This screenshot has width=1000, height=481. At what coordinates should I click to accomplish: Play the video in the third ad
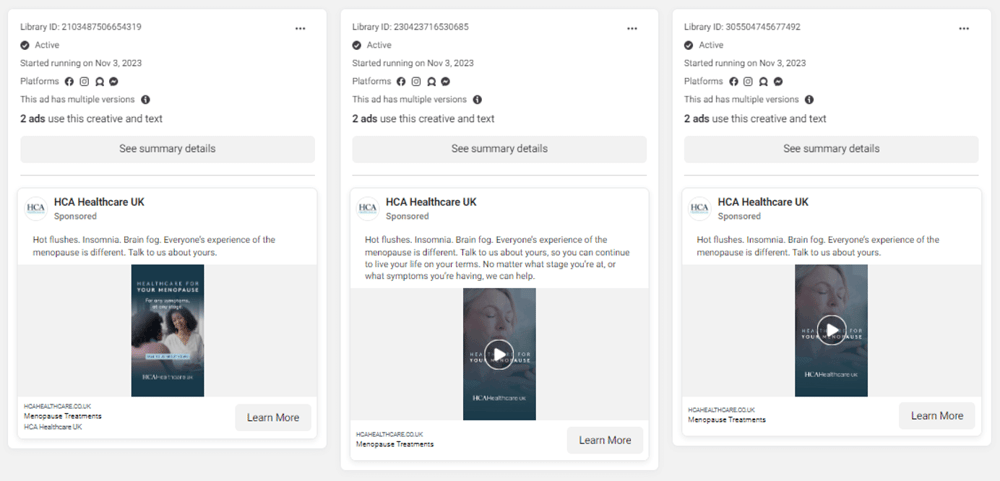tap(832, 330)
